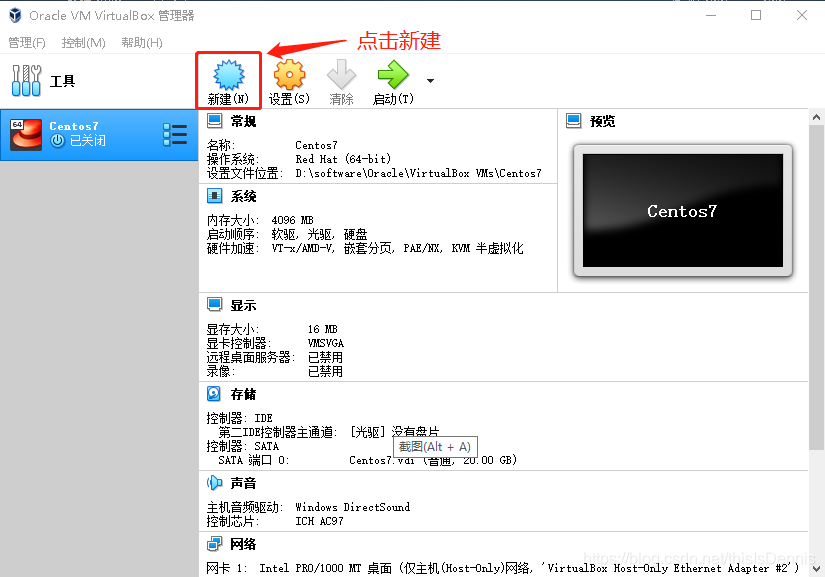Viewport: 825px width, 577px height.
Task: Click the Audio (声音) speaker icon
Action: [x=215, y=482]
